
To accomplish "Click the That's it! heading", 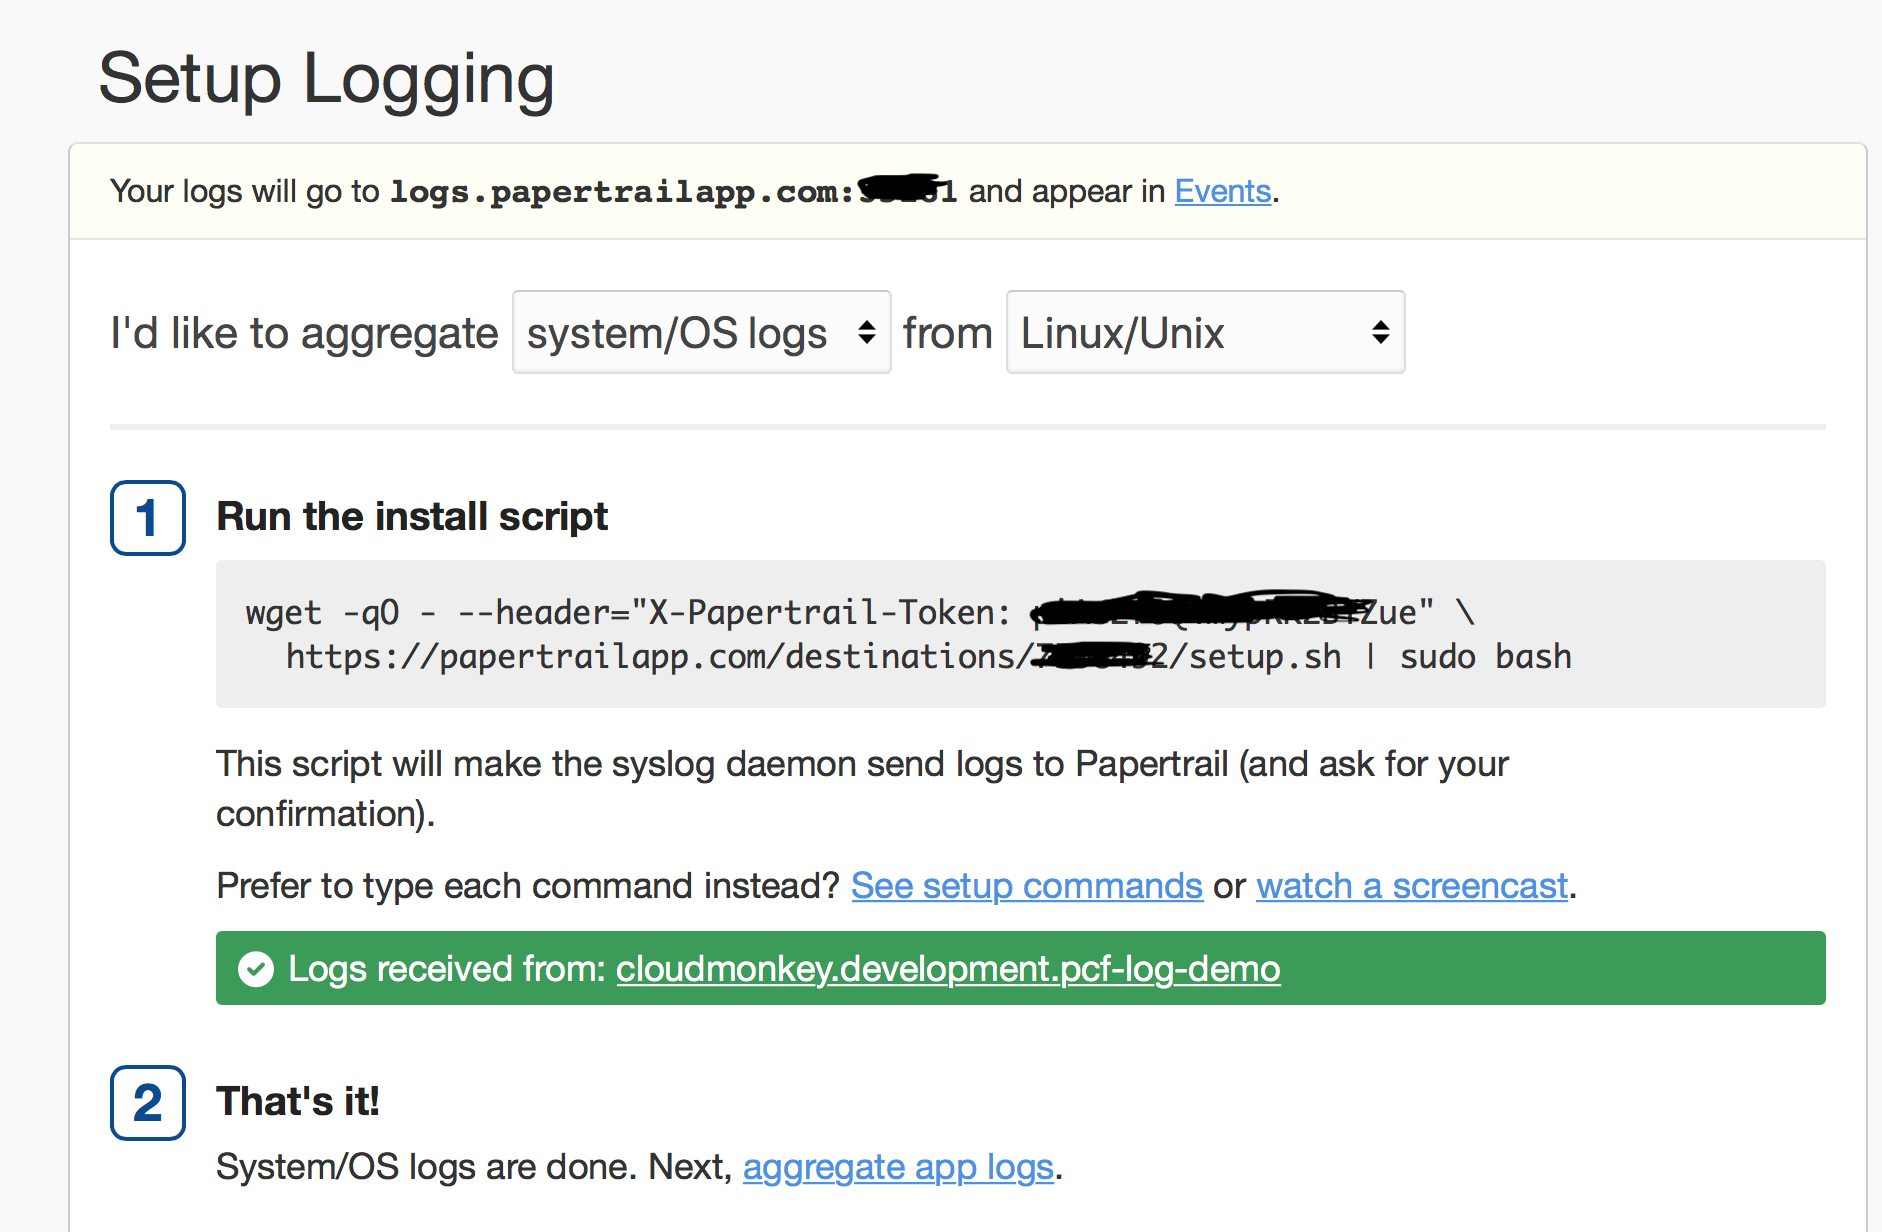I will 298,1101.
